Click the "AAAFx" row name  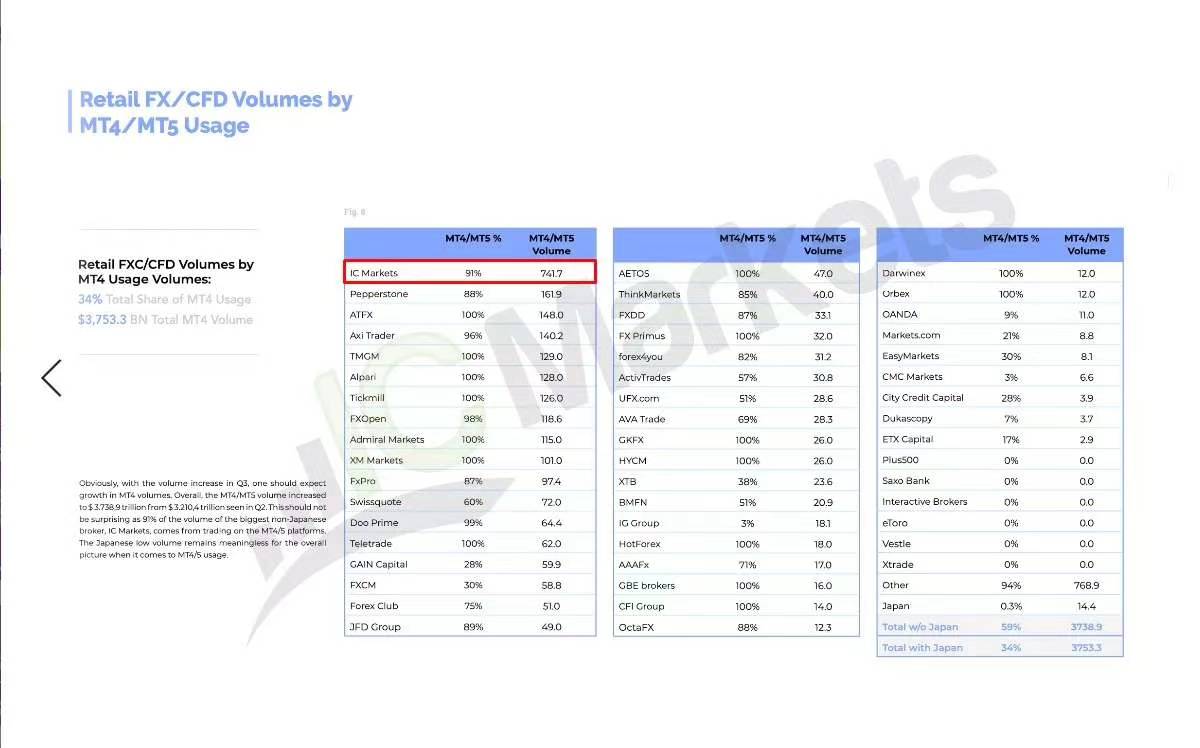pos(634,565)
